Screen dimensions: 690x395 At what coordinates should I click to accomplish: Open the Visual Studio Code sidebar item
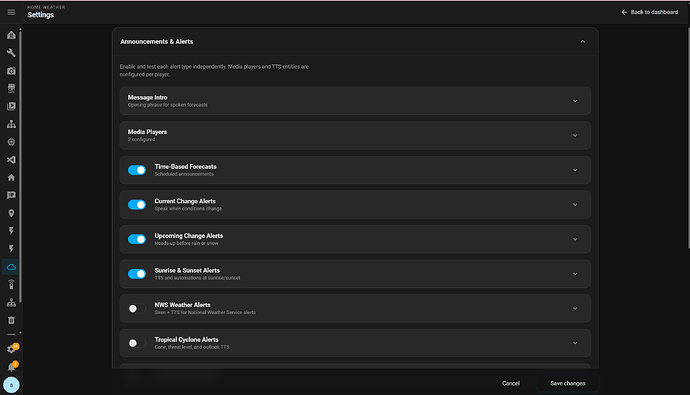tap(11, 160)
